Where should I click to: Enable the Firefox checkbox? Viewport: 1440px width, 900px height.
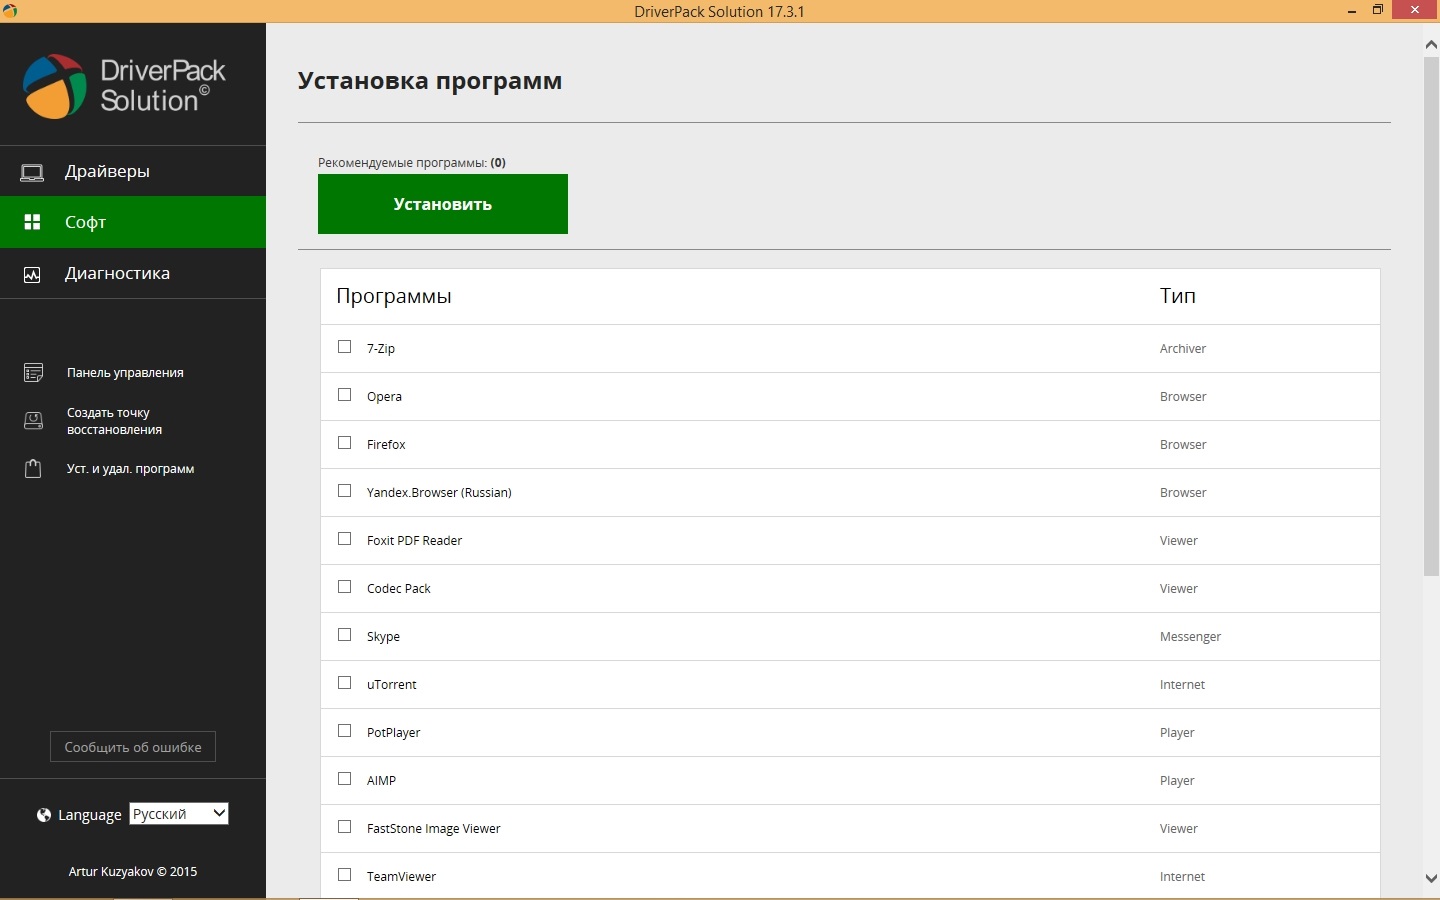(345, 443)
